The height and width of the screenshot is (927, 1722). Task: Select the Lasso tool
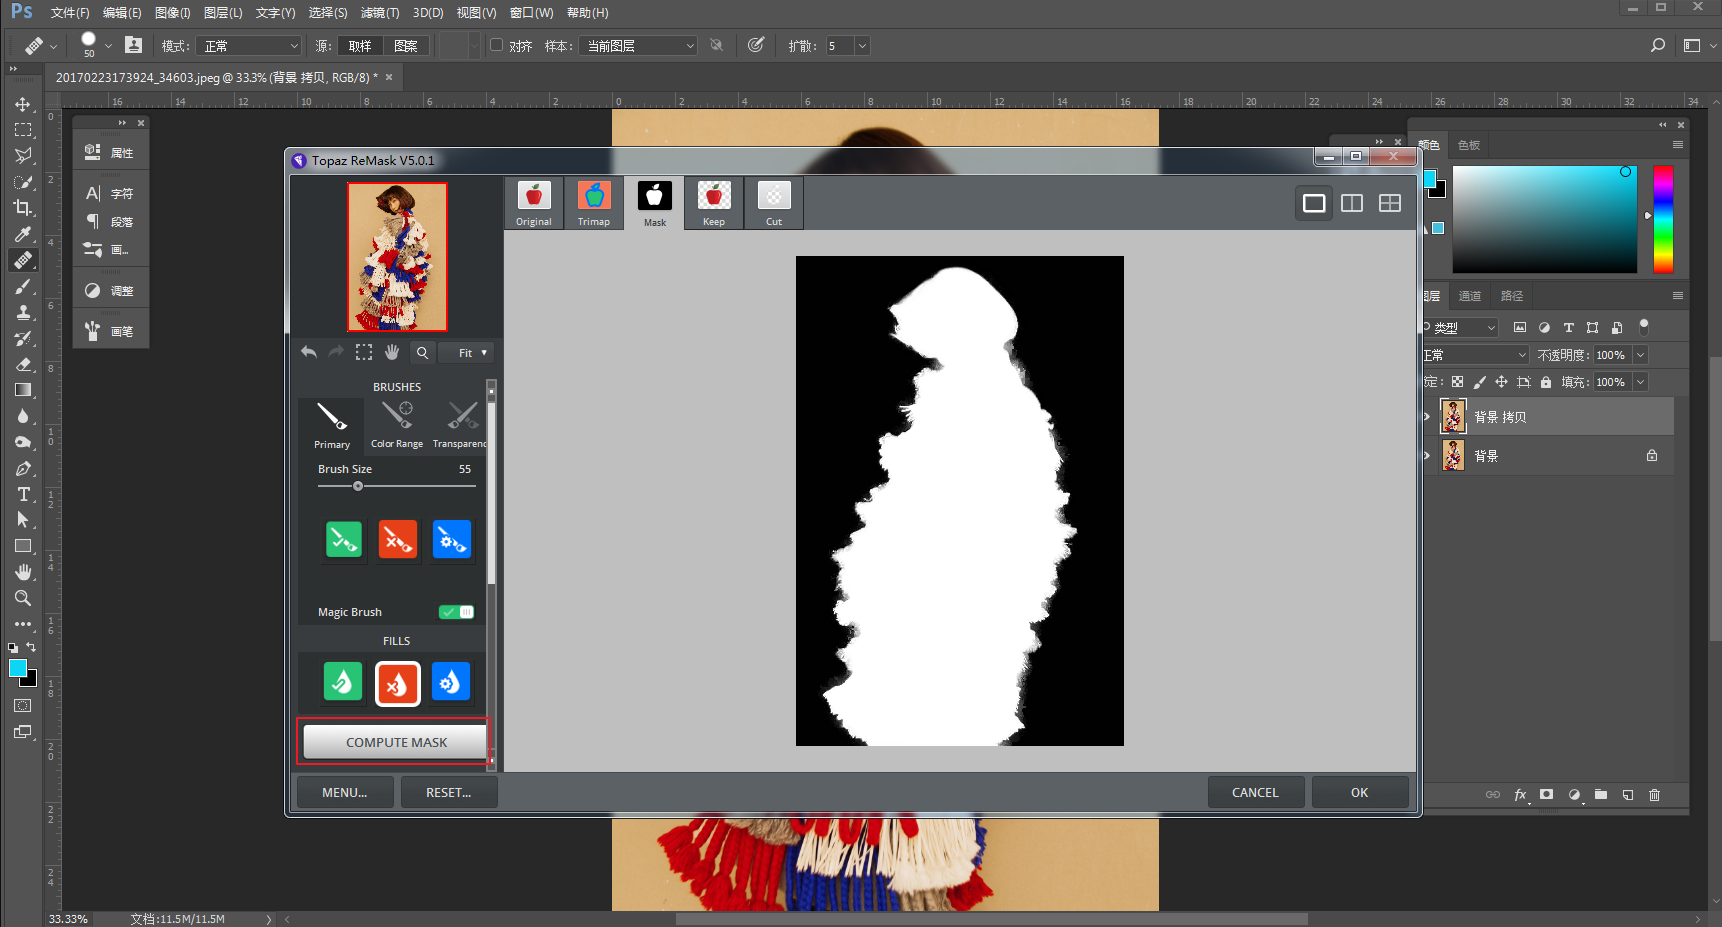(x=23, y=156)
